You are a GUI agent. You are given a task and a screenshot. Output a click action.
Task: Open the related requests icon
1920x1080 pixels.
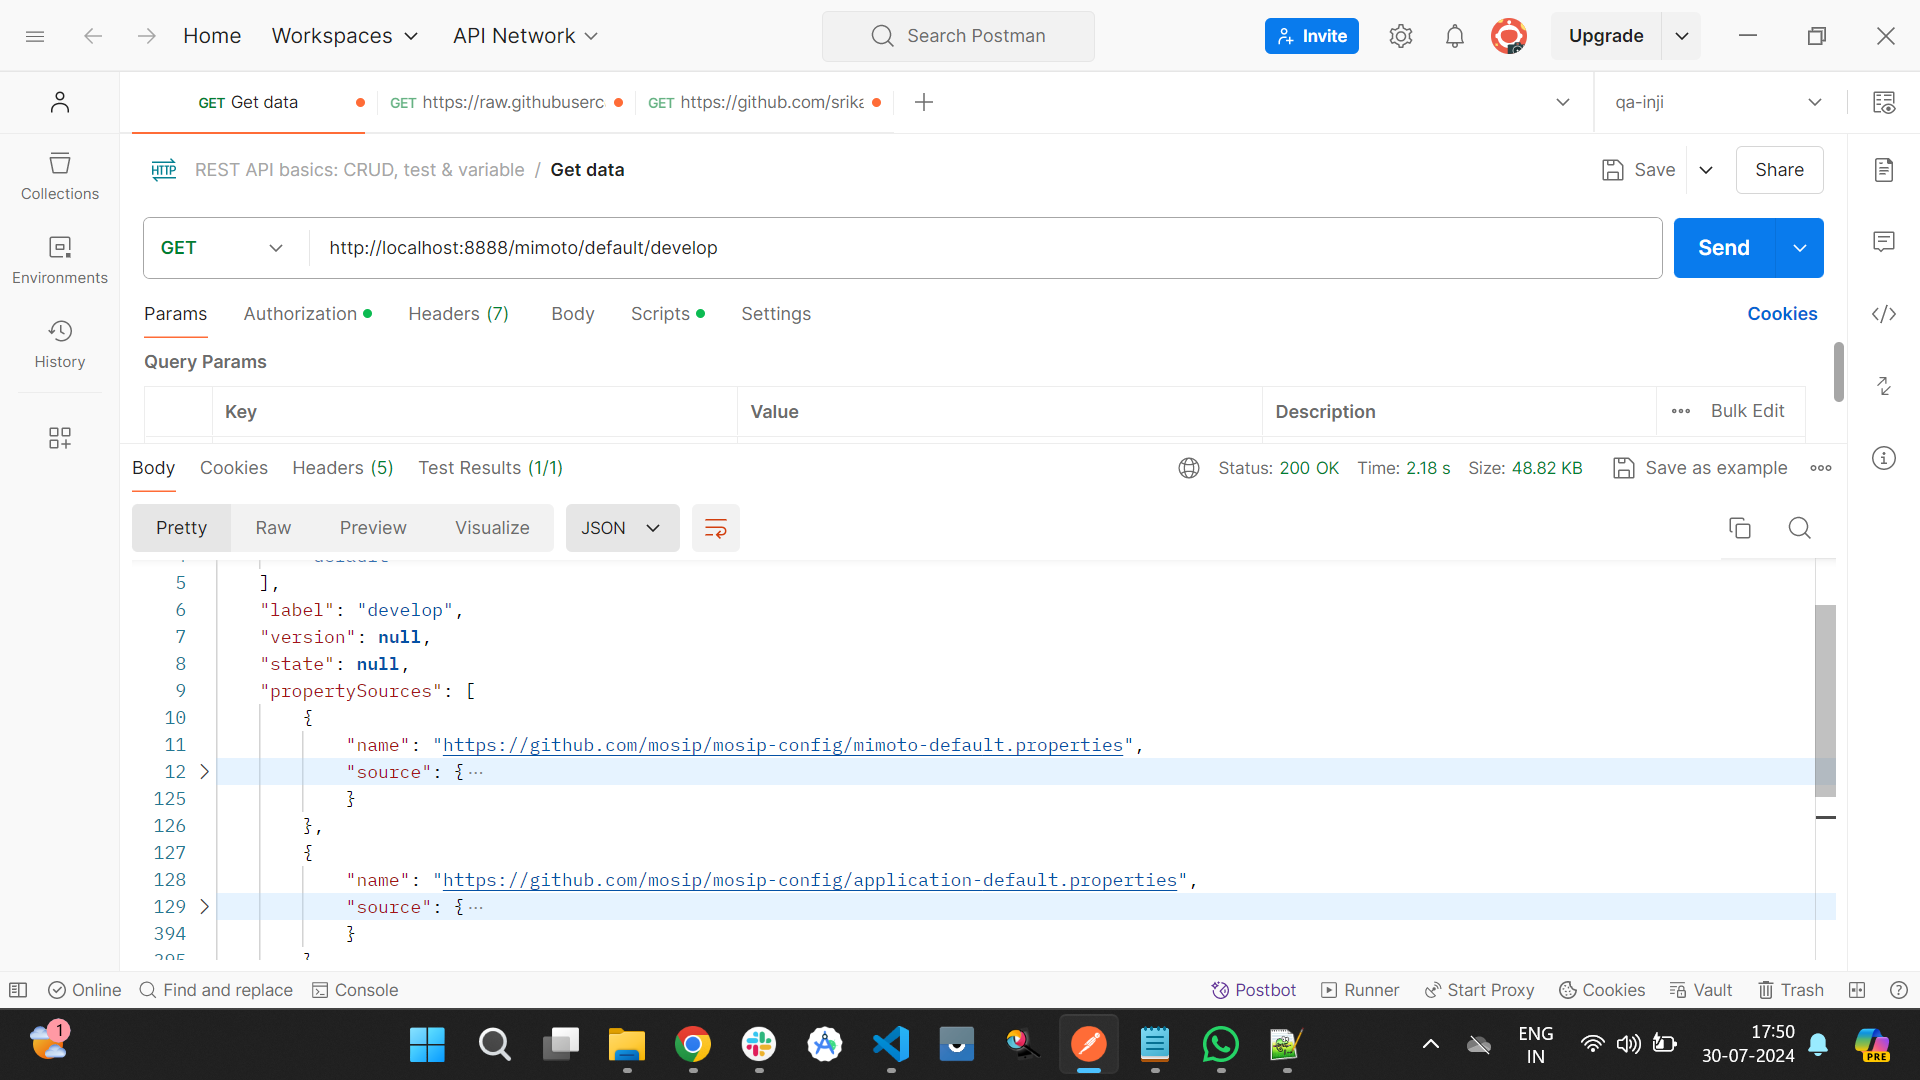[1884, 386]
